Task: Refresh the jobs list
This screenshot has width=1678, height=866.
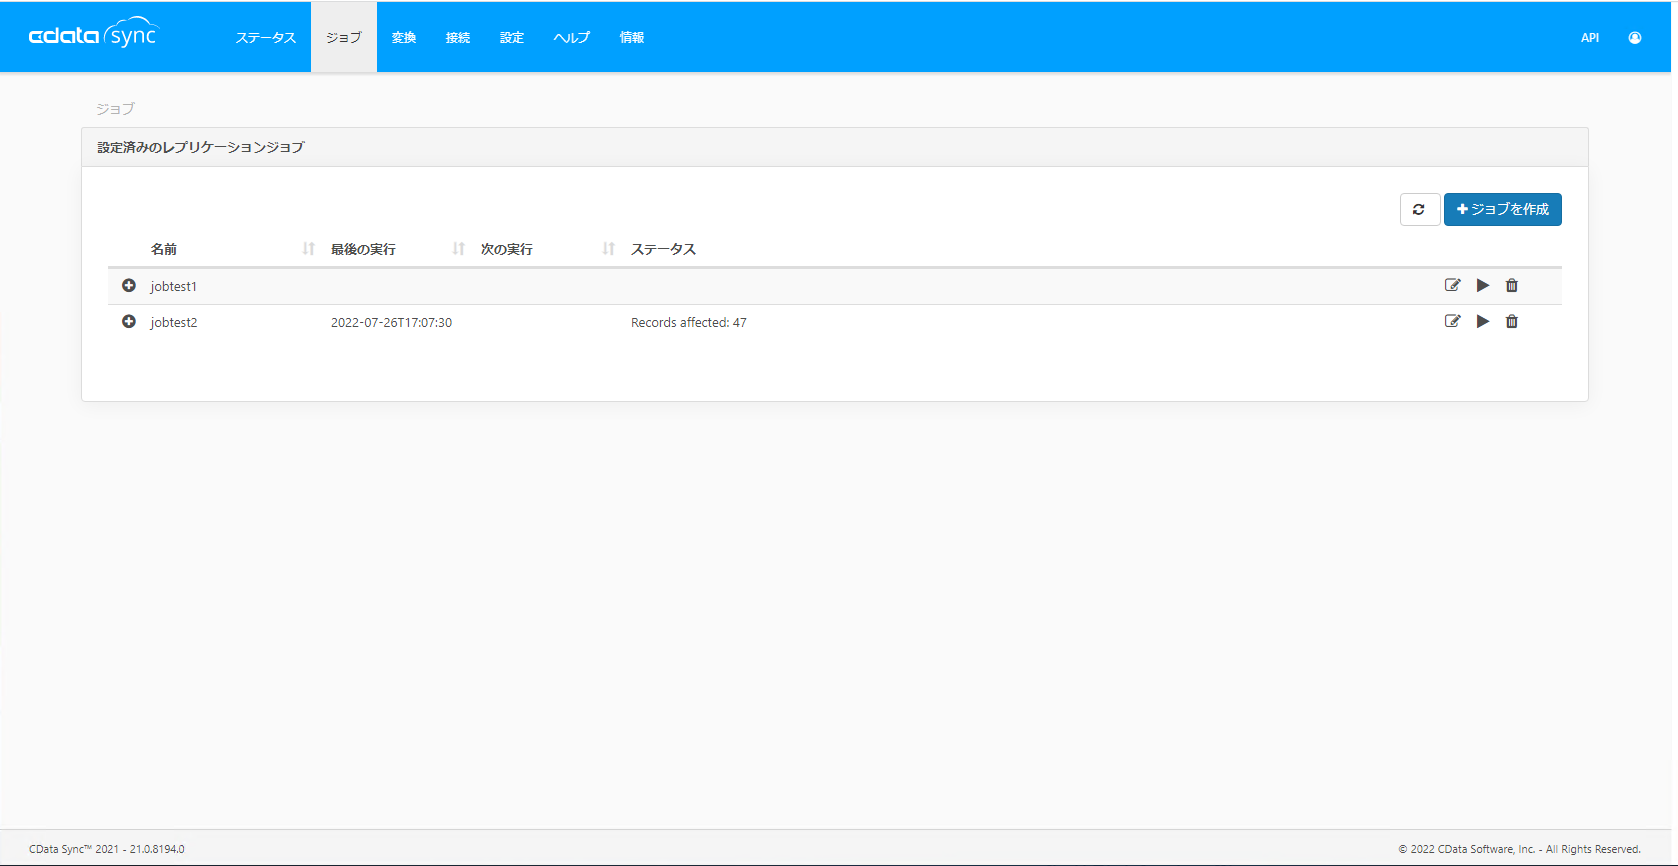Action: coord(1419,209)
